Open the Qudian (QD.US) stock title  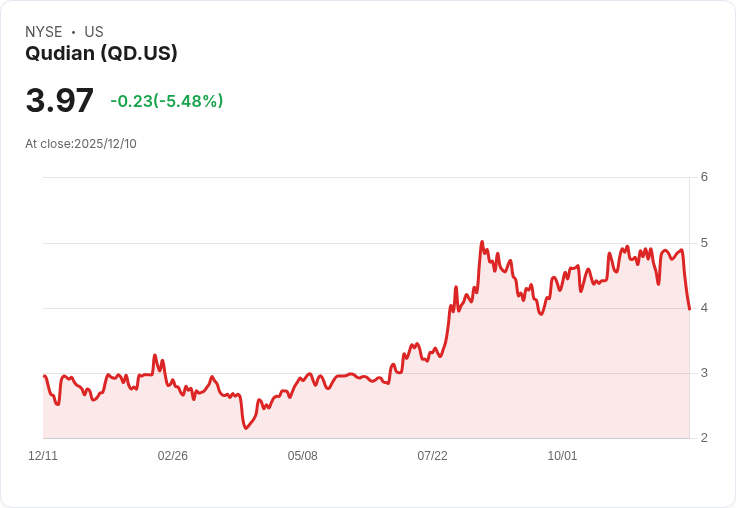coord(101,54)
